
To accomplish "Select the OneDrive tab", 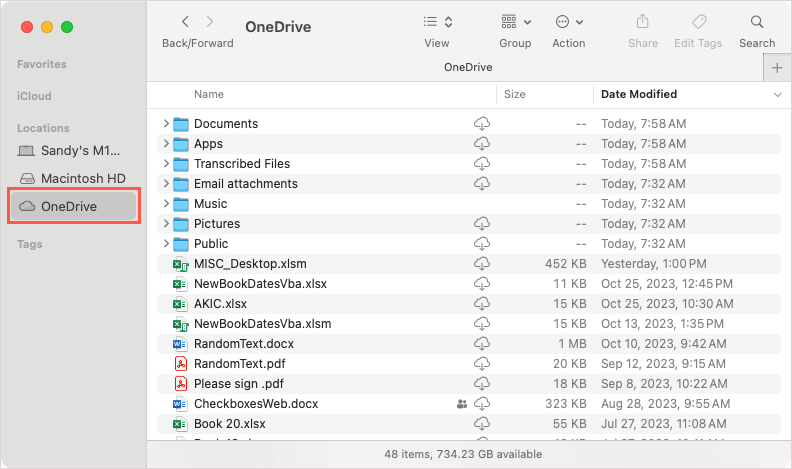I will [468, 67].
